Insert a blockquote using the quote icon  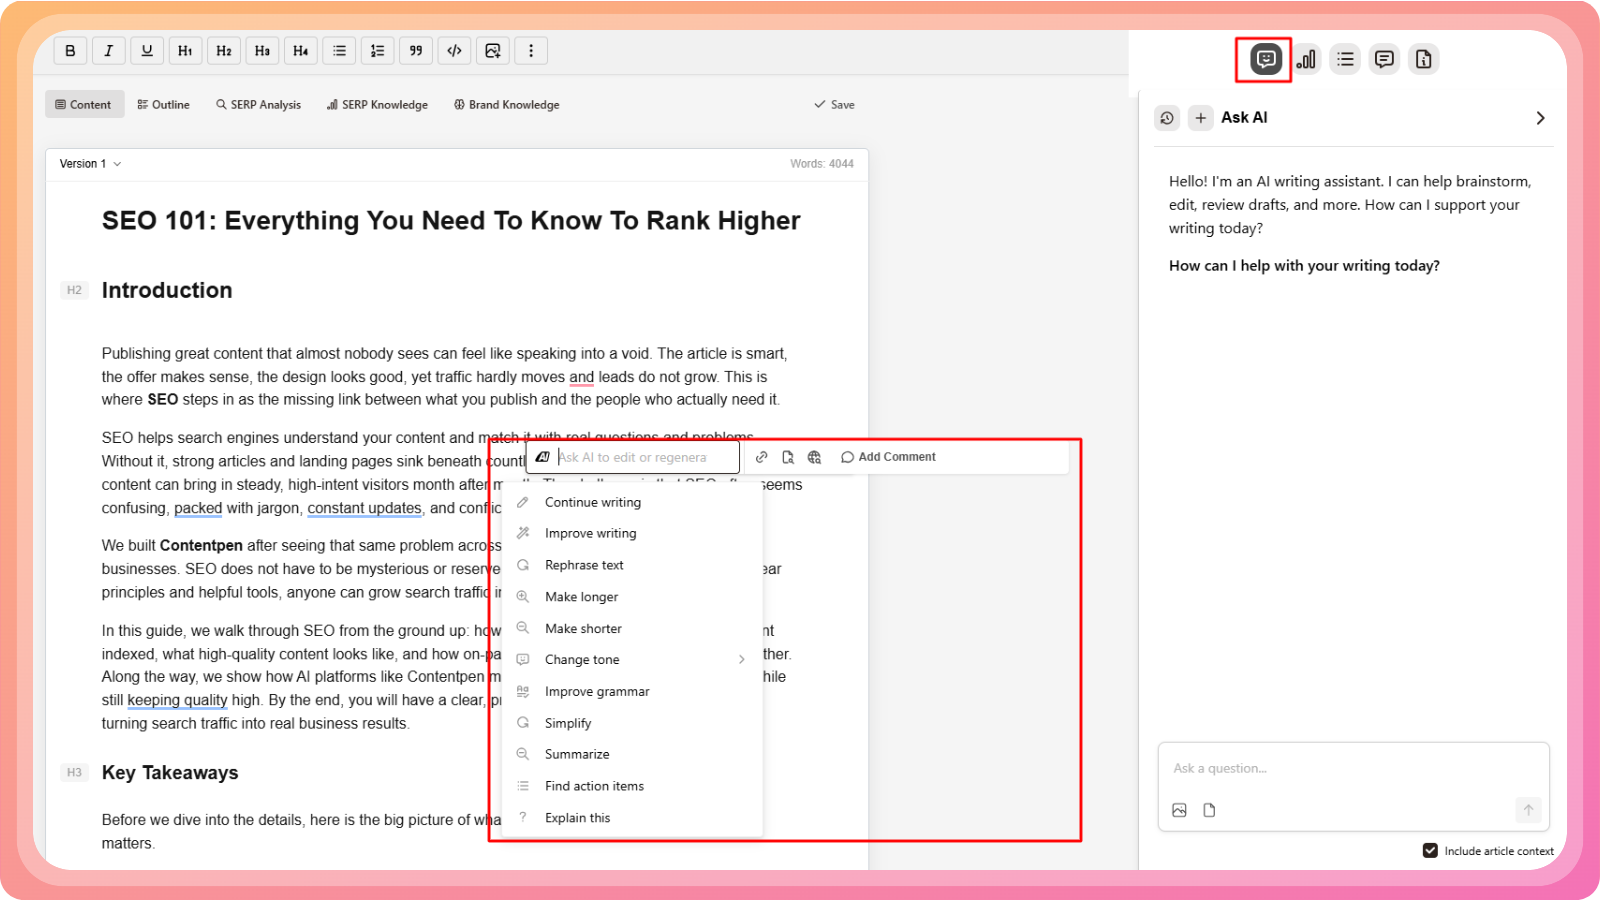tap(416, 51)
